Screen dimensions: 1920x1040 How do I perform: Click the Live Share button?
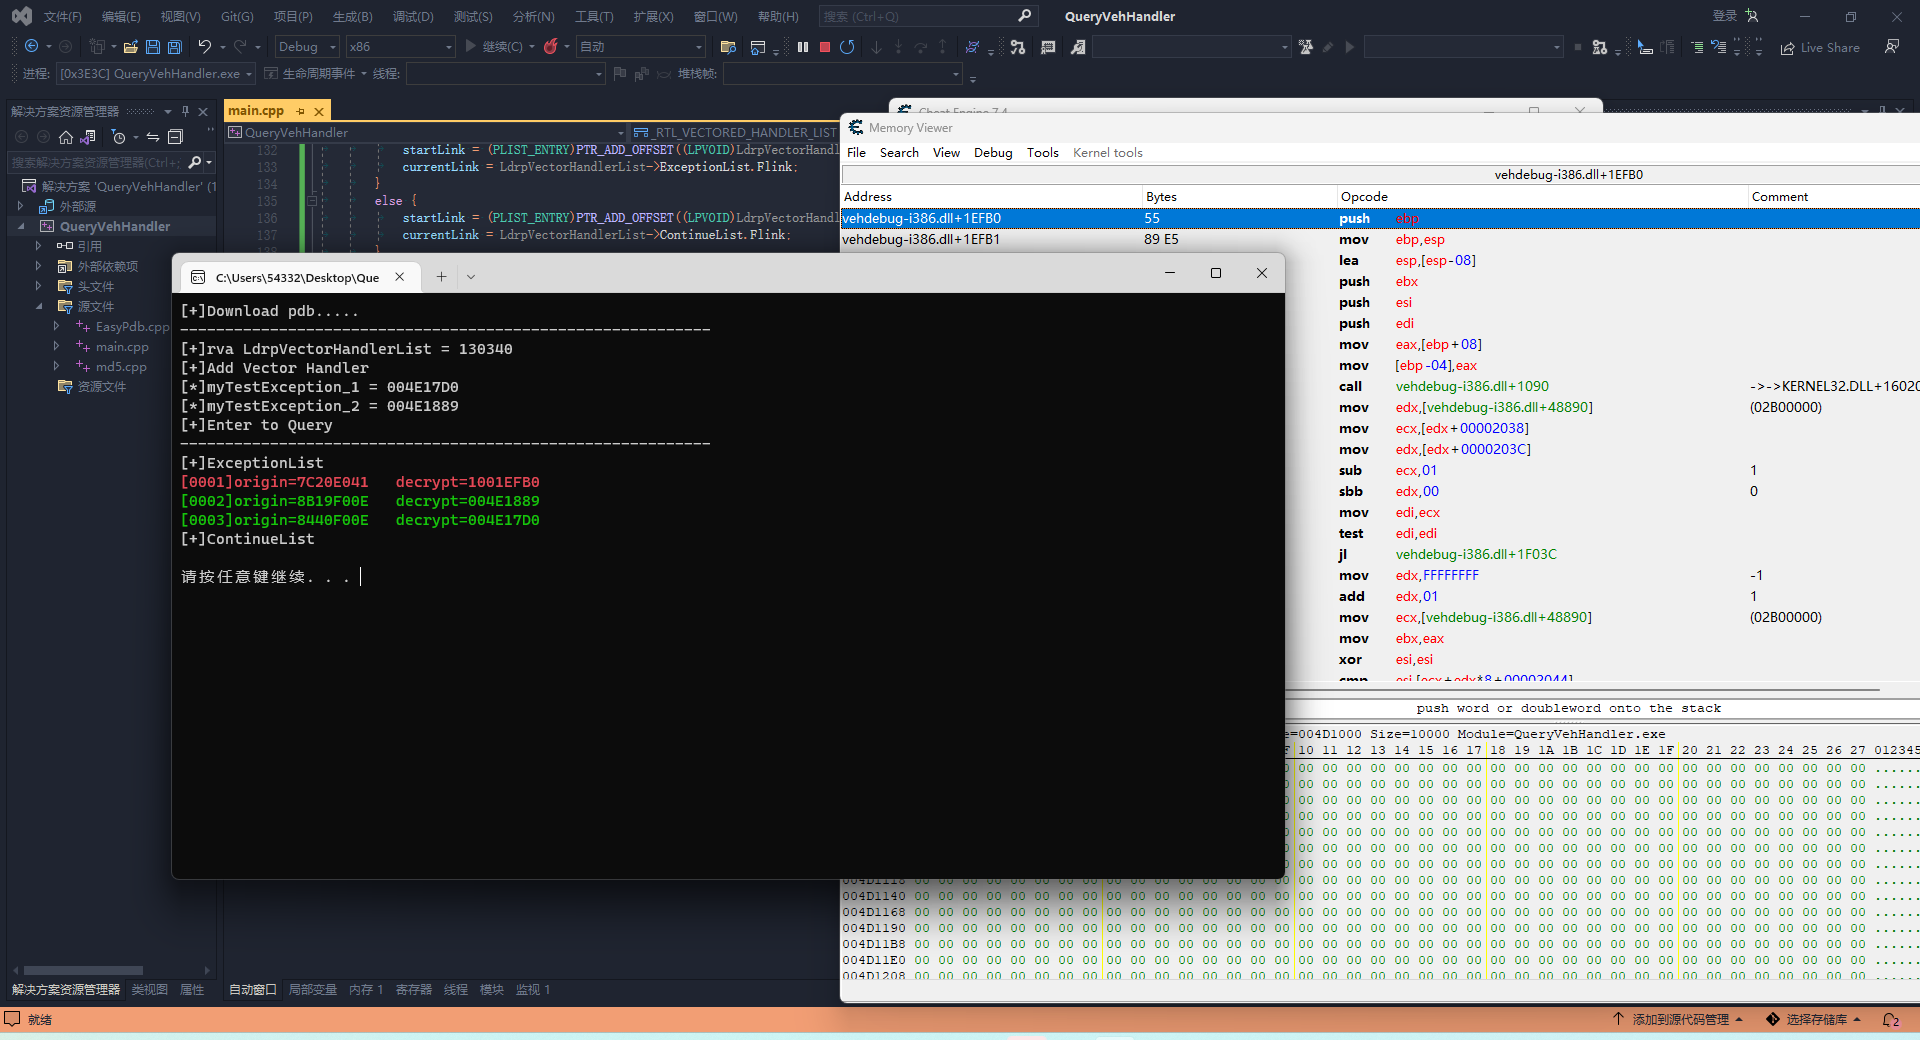(x=1820, y=47)
